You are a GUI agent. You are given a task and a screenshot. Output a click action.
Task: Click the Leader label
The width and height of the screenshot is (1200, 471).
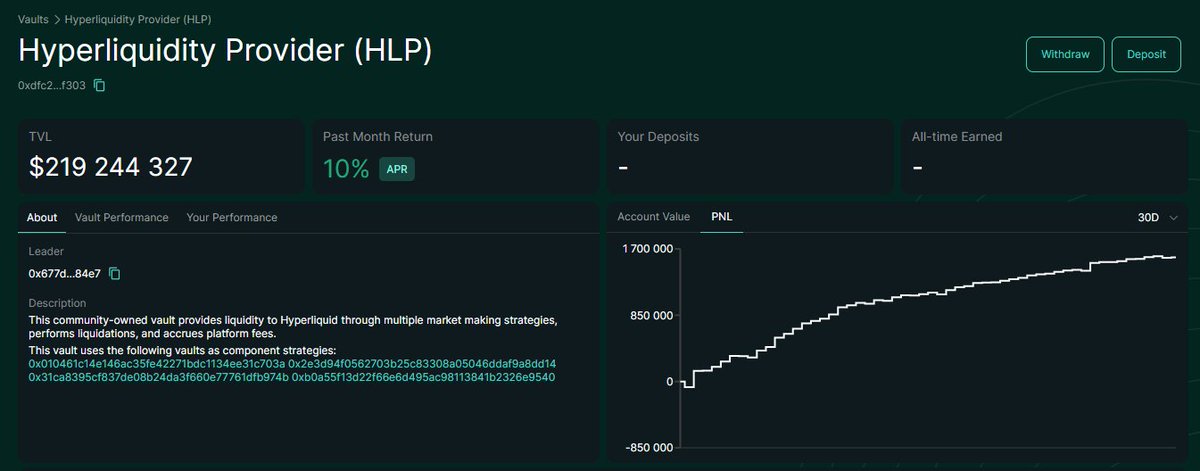tap(46, 252)
